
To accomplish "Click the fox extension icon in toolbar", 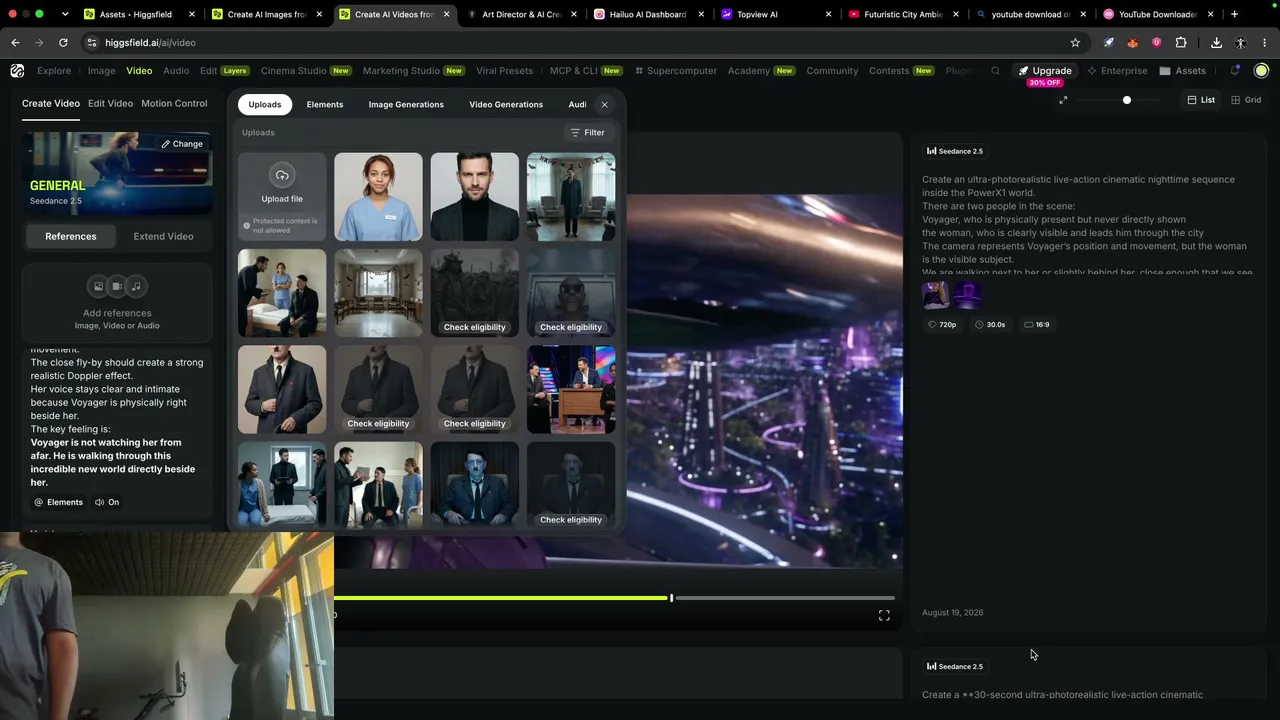I will click(1133, 43).
